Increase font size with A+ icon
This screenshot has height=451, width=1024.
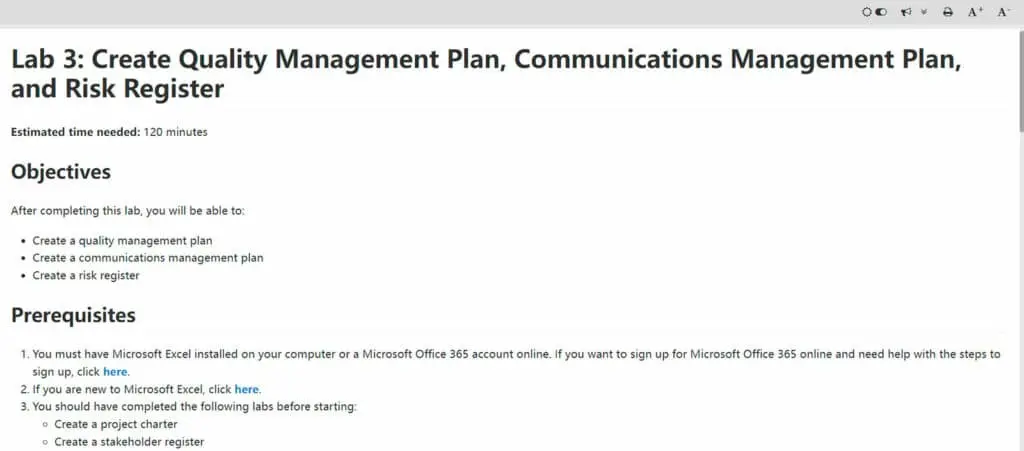(x=976, y=12)
